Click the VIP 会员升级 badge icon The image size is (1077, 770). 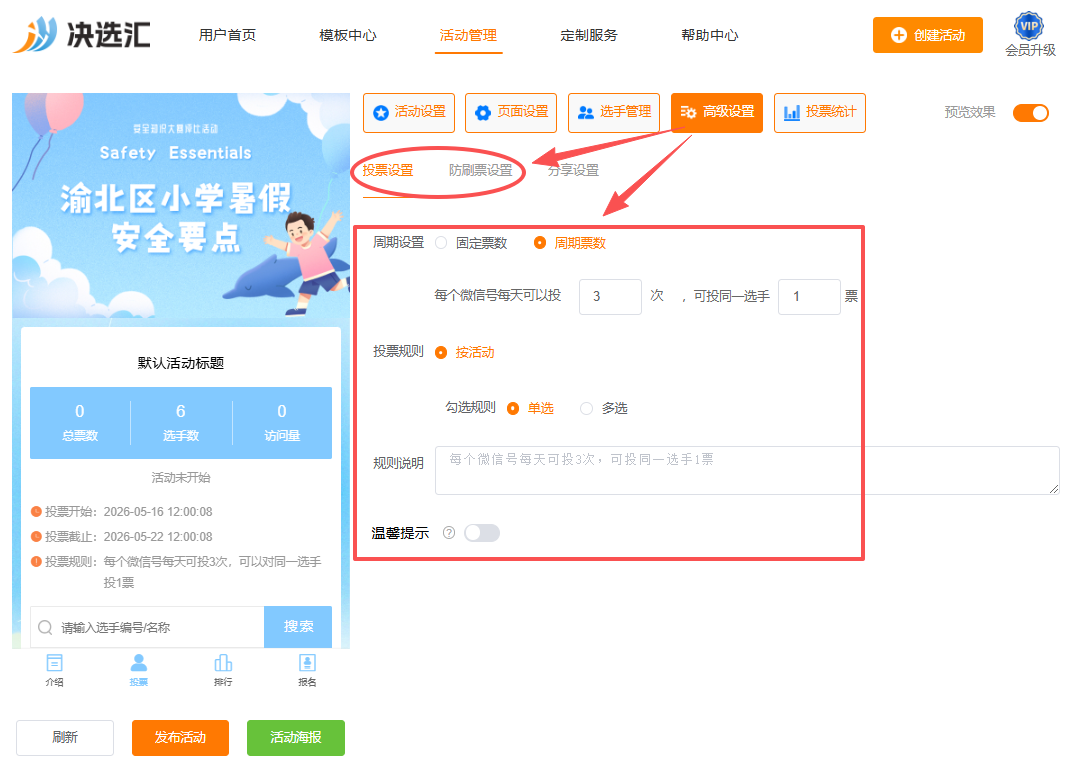[x=1028, y=26]
